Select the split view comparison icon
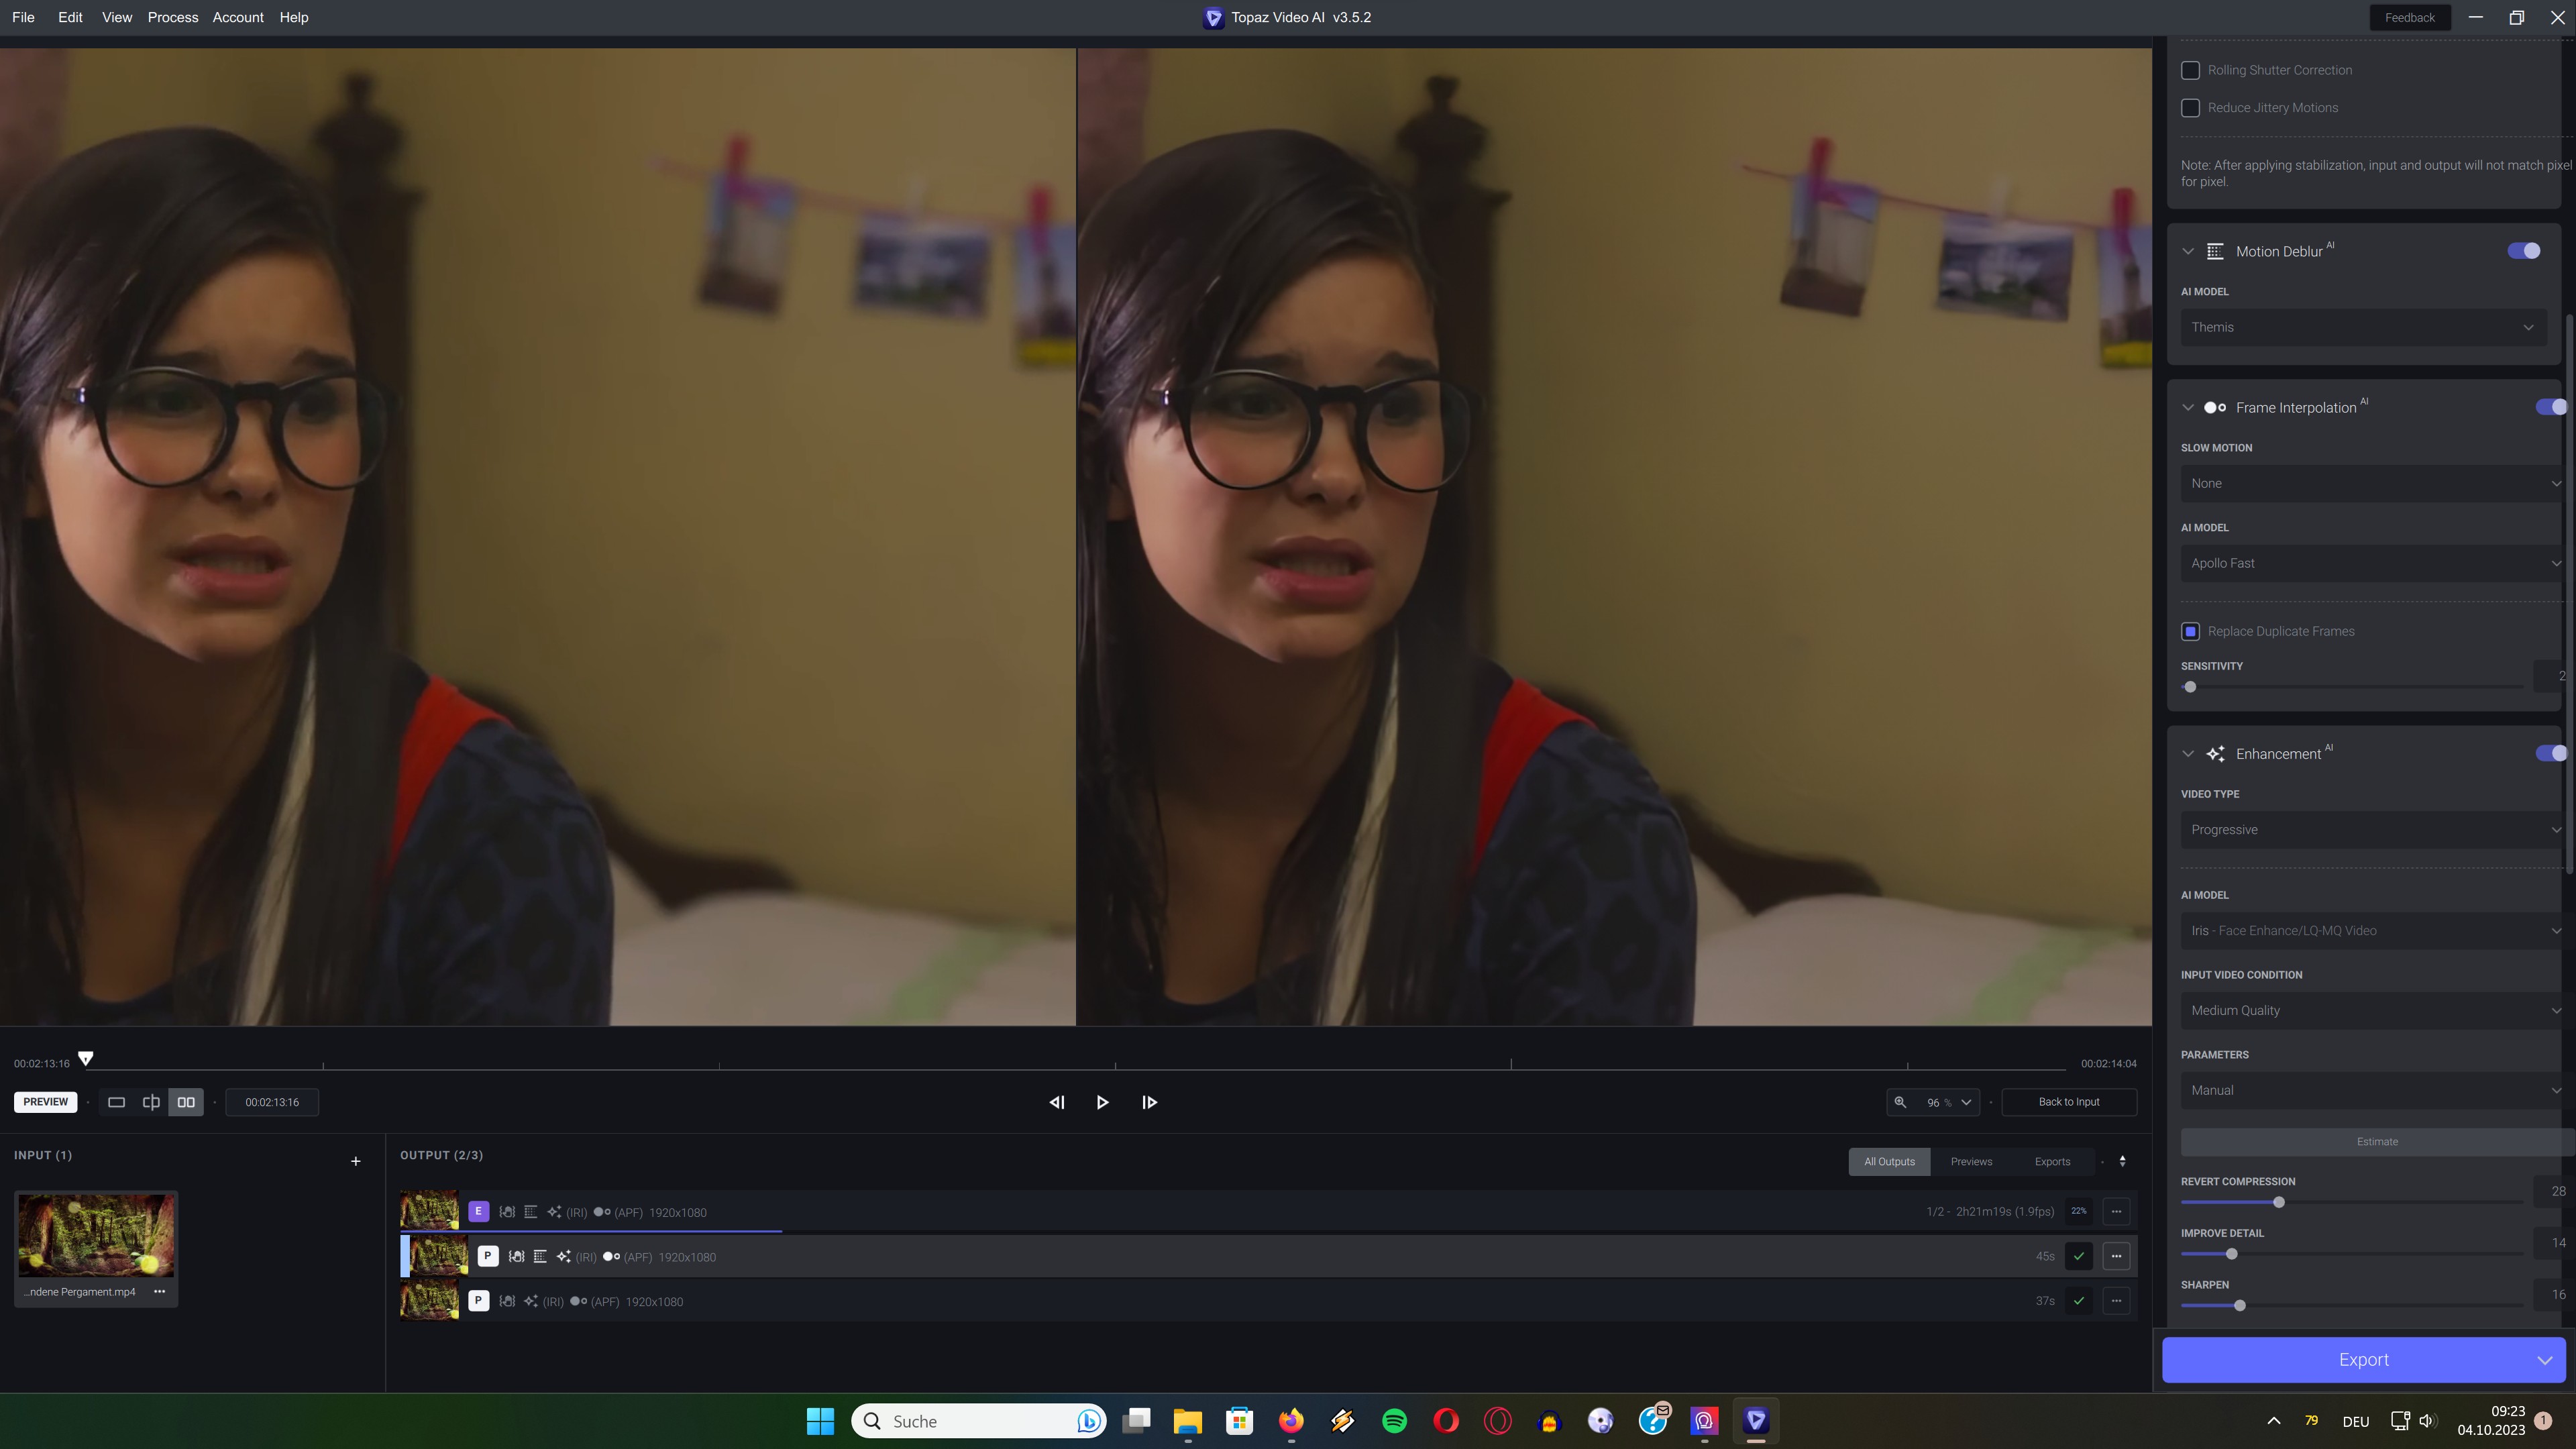This screenshot has height=1449, width=2576. point(151,1102)
